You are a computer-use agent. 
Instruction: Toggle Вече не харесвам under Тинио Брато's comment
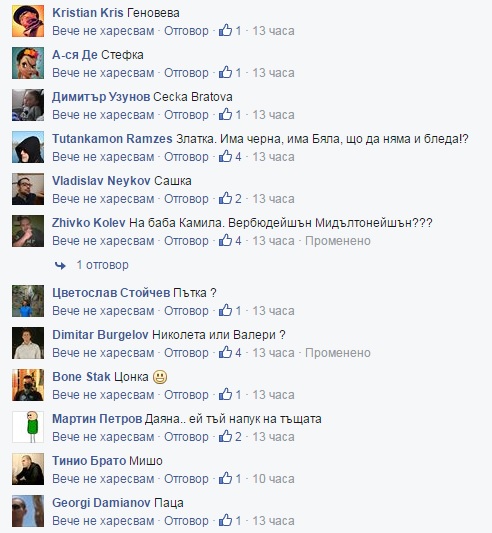click(103, 479)
